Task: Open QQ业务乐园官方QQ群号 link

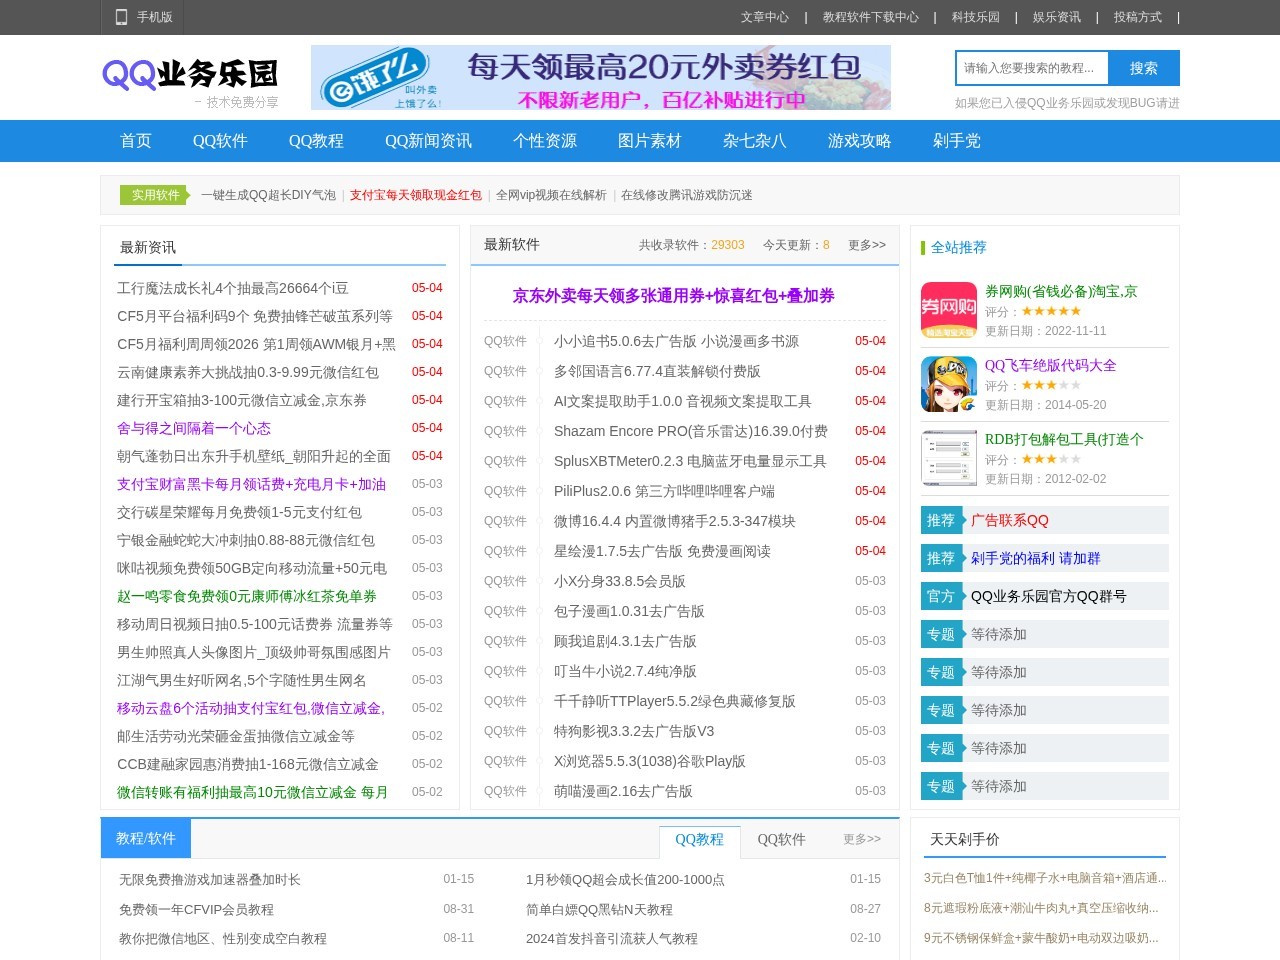Action: coord(1049,596)
